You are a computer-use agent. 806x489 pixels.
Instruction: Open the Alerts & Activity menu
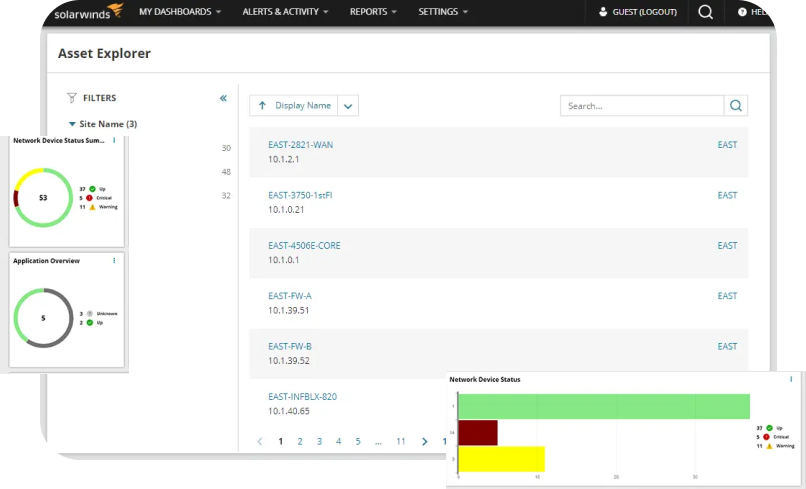pos(285,12)
